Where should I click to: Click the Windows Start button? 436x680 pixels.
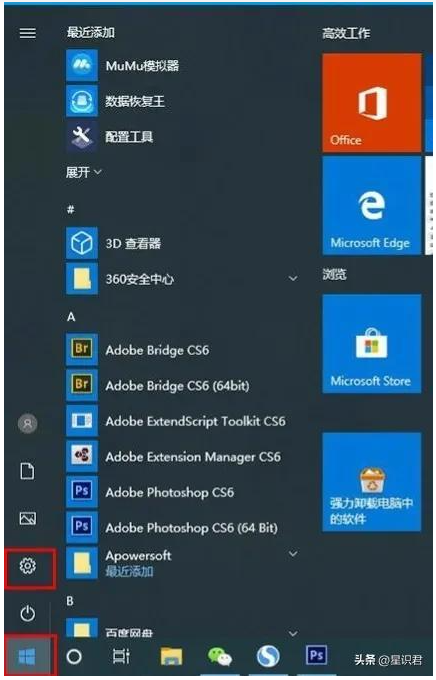click(27, 657)
